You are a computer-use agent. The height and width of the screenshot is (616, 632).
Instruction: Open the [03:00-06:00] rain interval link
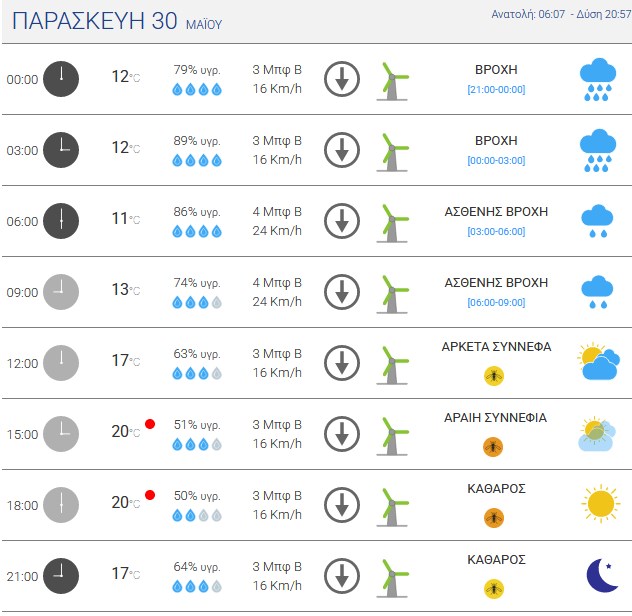(x=496, y=231)
